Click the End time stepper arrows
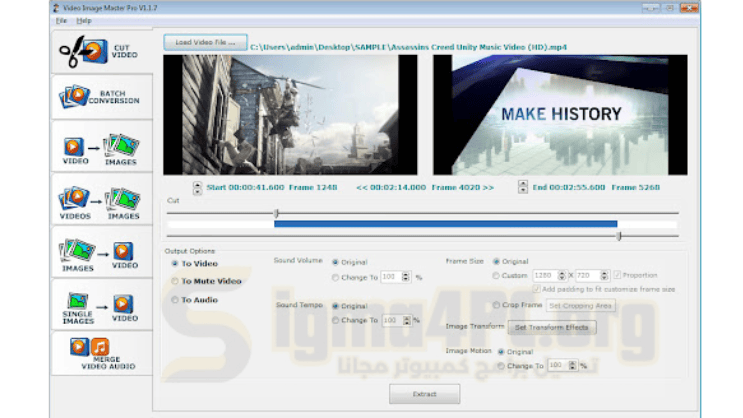This screenshot has width=743, height=418. pyautogui.click(x=522, y=187)
